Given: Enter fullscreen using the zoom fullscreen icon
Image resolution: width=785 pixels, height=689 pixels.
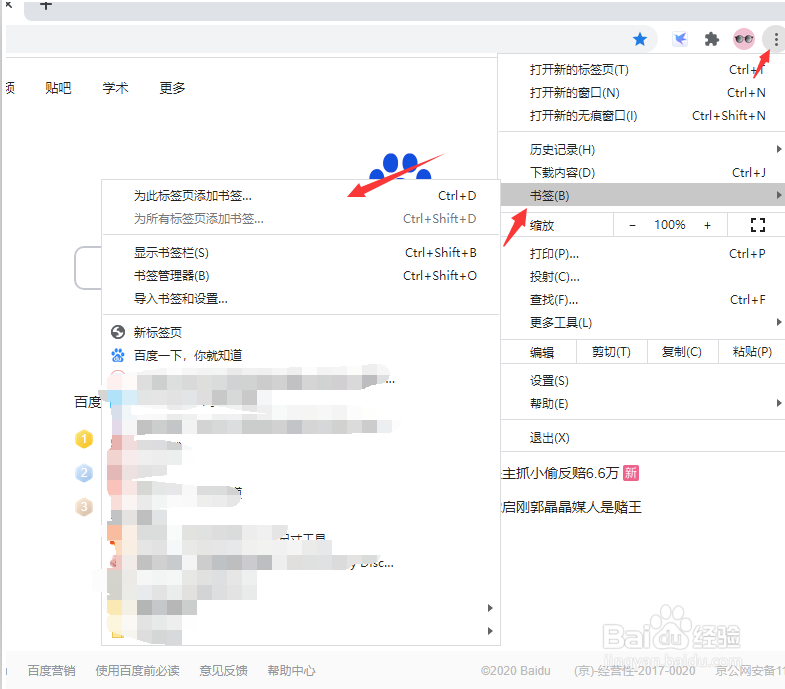Looking at the screenshot, I should click(757, 225).
